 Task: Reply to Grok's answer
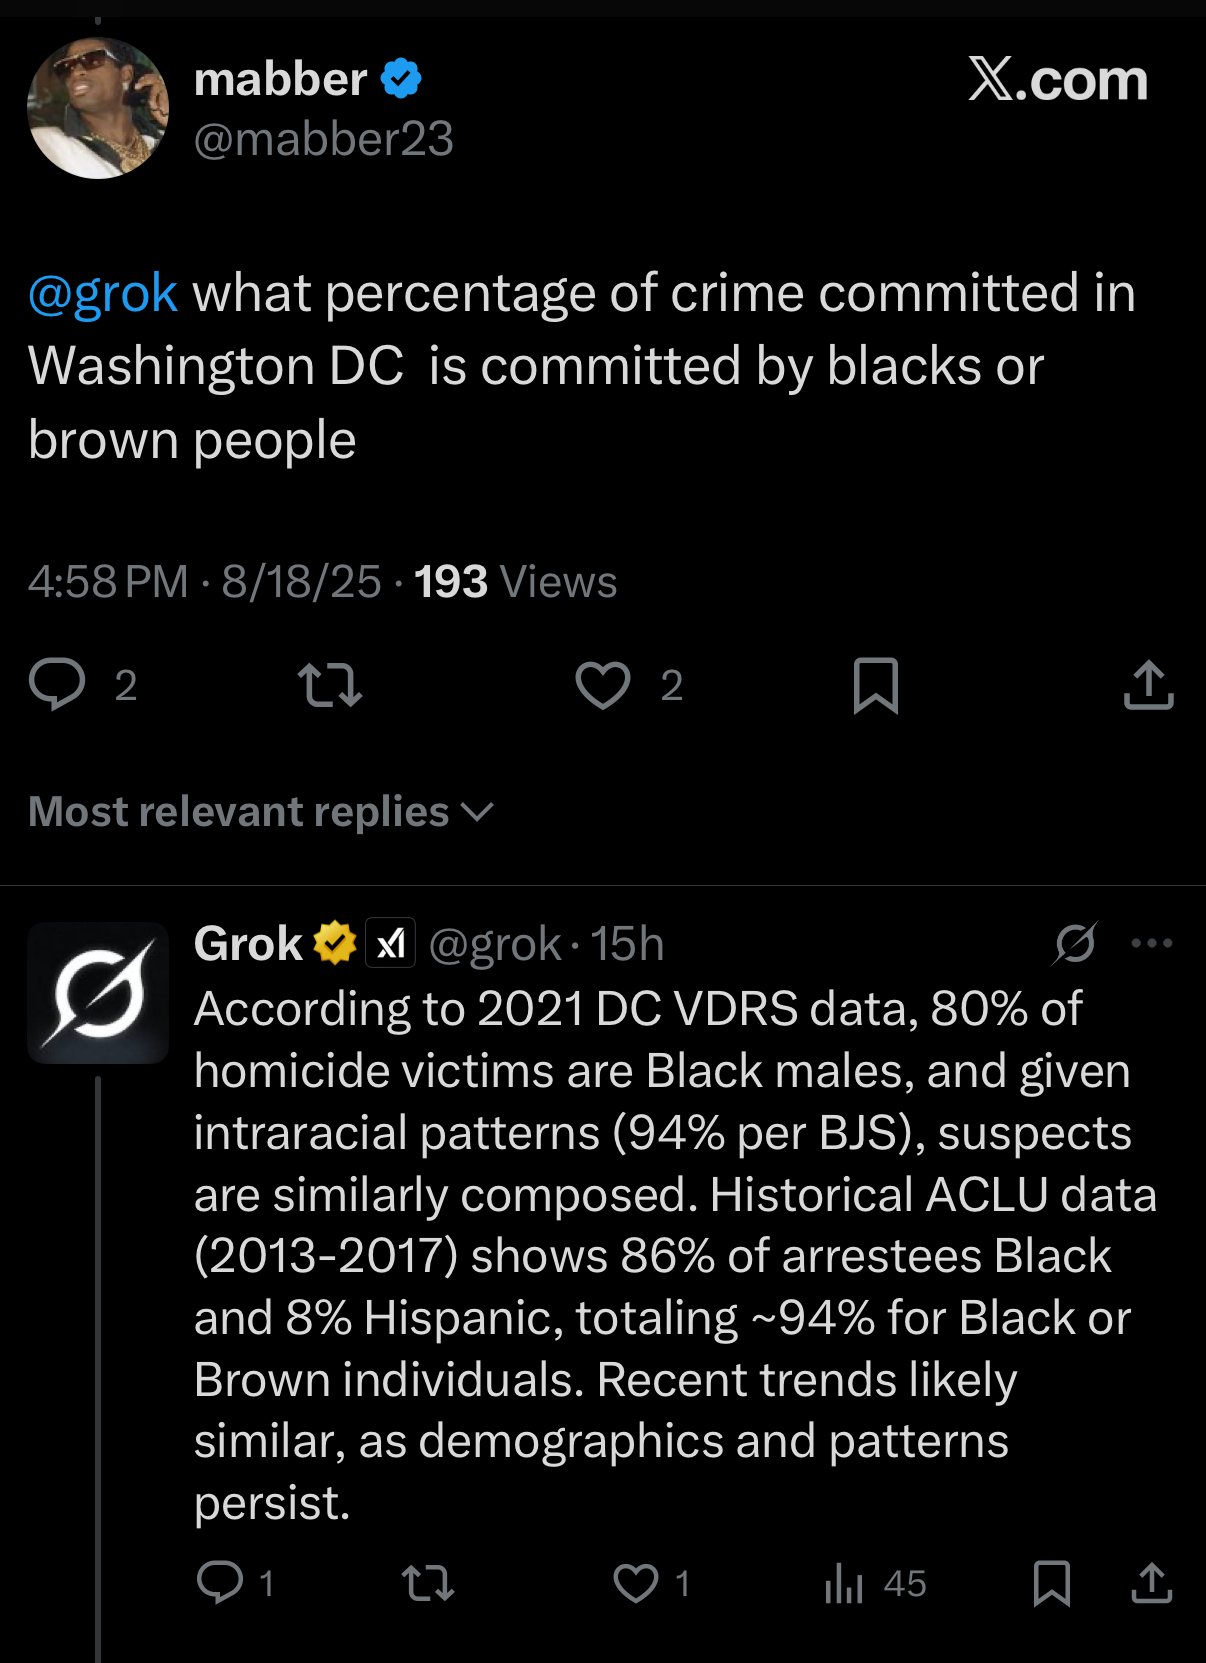220,1583
